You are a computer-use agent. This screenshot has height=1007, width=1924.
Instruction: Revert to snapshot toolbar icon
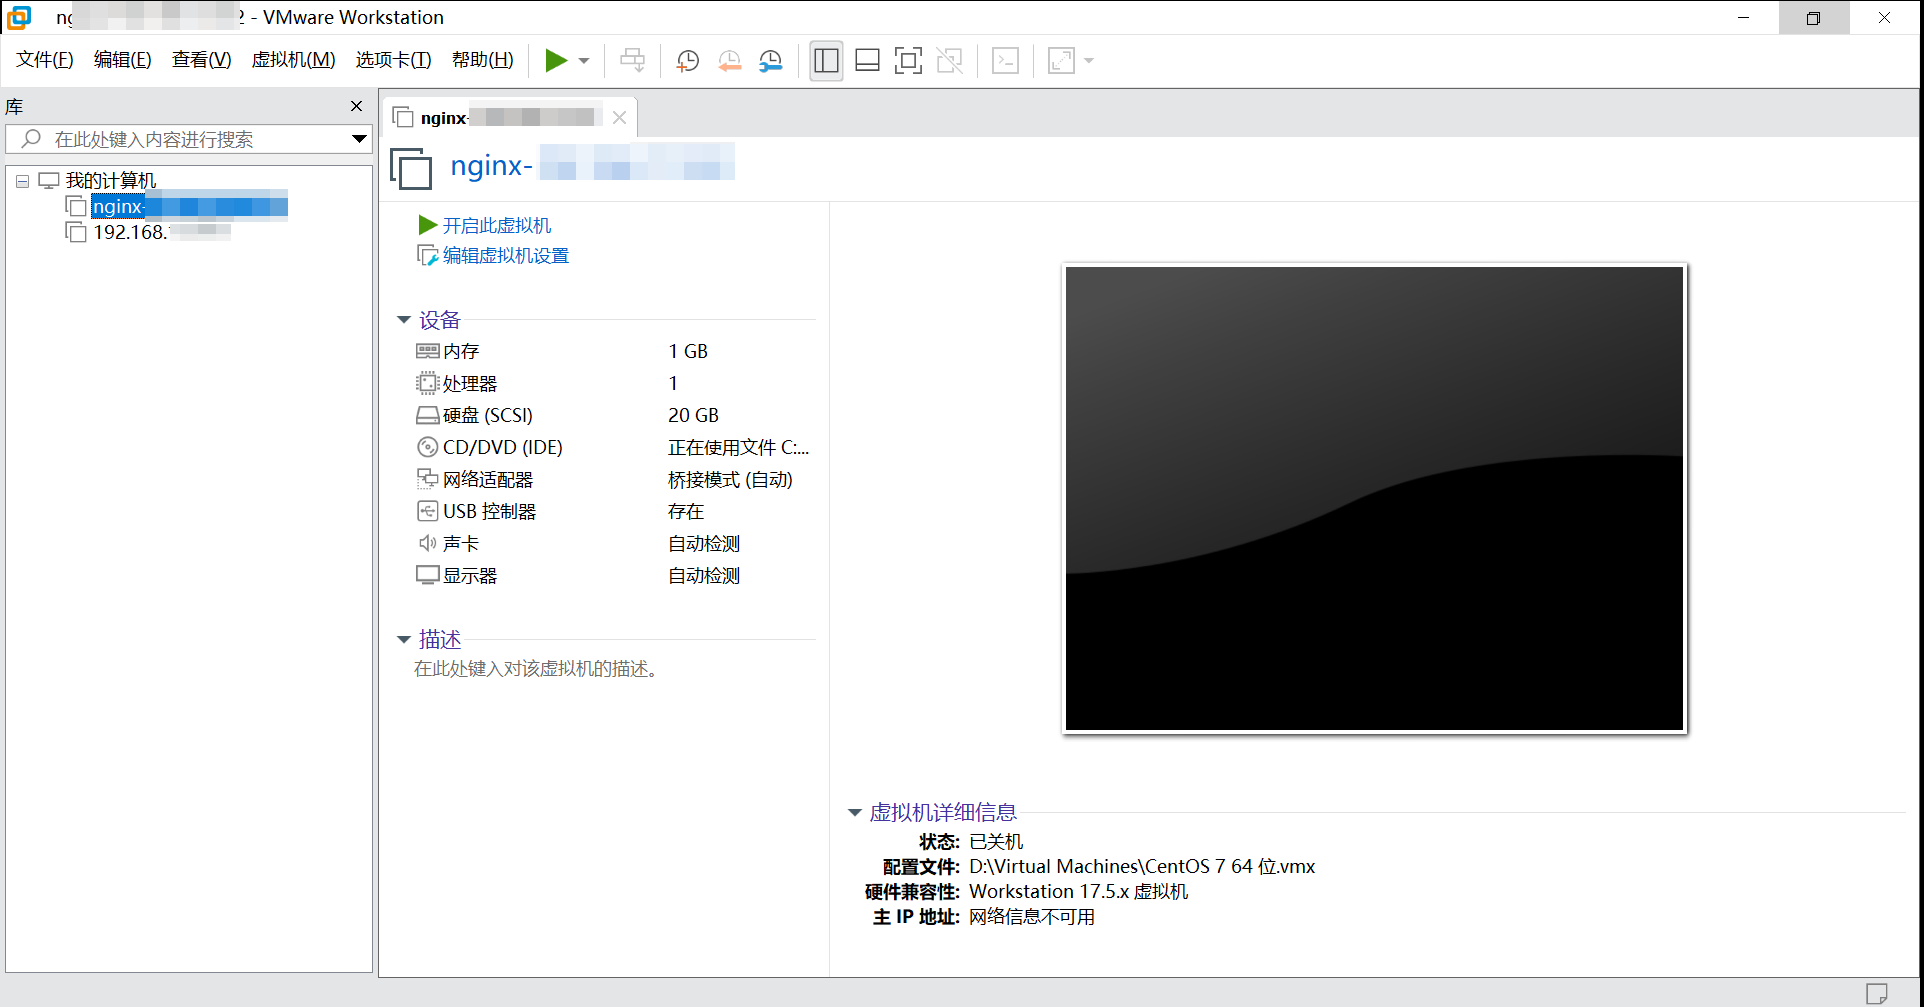(730, 61)
